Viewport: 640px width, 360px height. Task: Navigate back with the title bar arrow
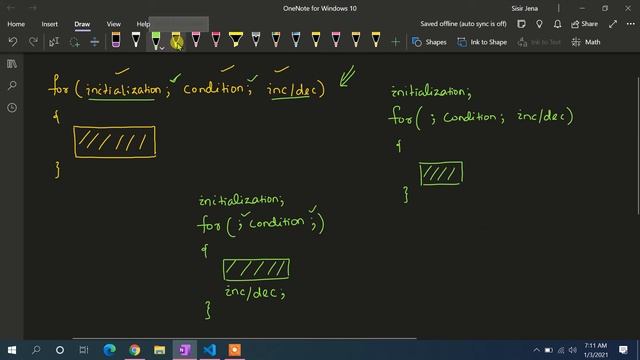[x=11, y=8]
